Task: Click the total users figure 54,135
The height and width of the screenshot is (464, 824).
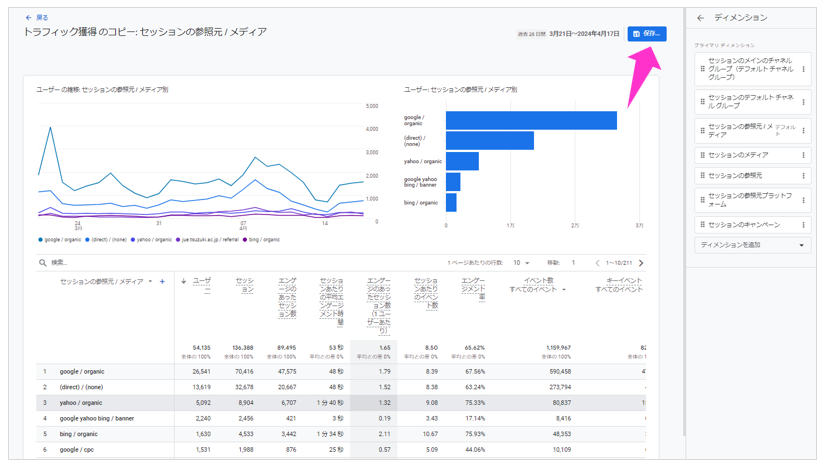Action: point(201,348)
